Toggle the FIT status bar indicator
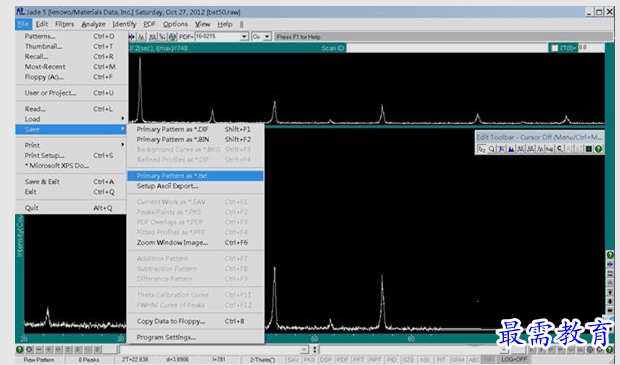This screenshot has width=620, height=365. click(440, 359)
